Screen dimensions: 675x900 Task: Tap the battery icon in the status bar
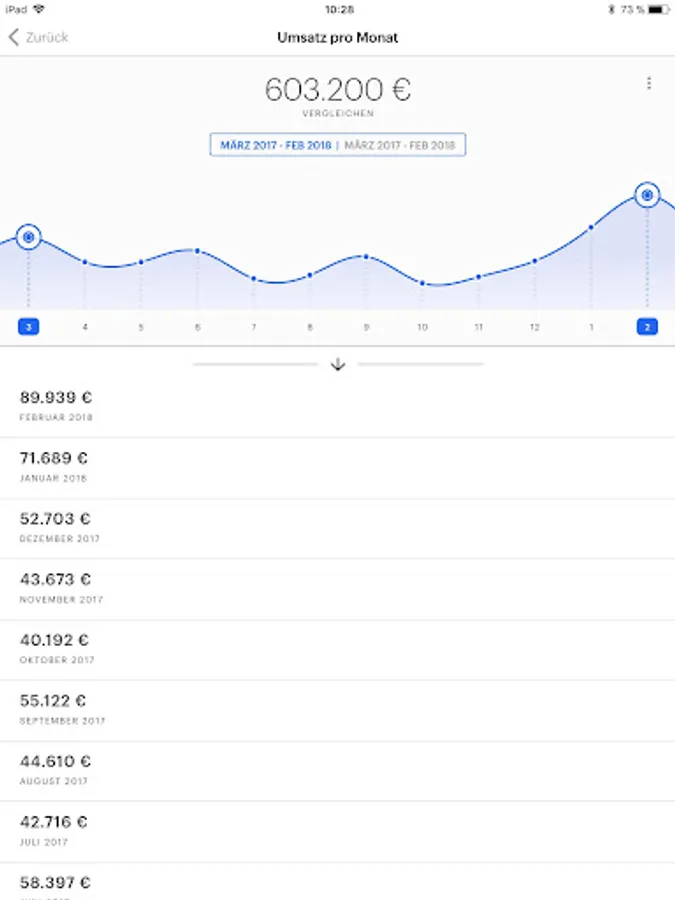[x=657, y=9]
